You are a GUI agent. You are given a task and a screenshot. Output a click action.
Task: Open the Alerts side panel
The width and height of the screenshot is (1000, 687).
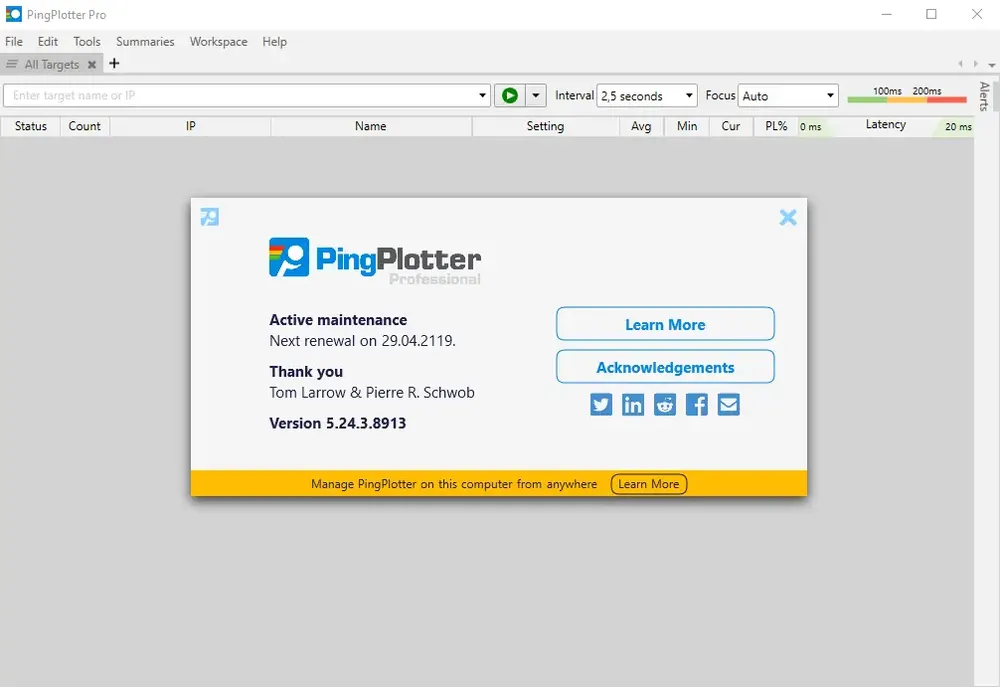985,96
